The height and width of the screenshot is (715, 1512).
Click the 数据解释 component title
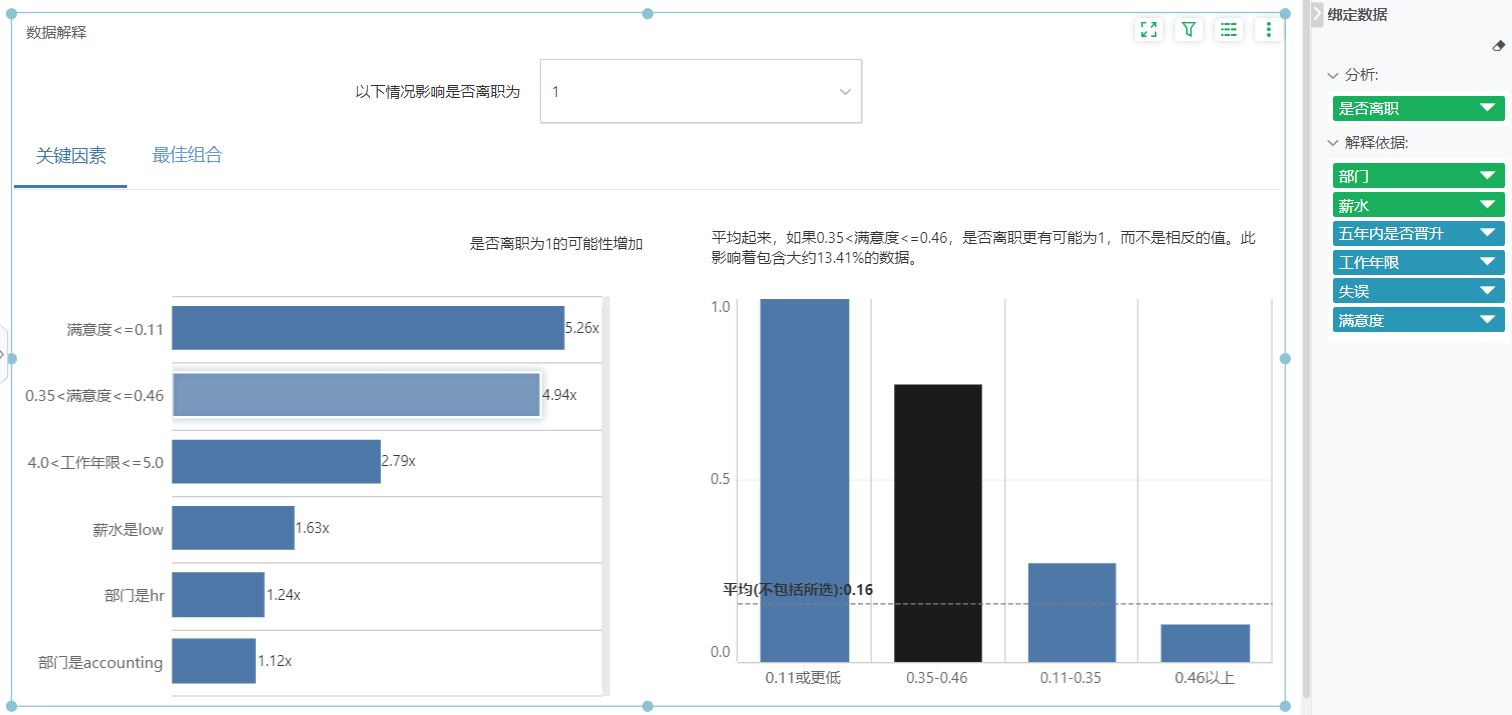[x=56, y=32]
